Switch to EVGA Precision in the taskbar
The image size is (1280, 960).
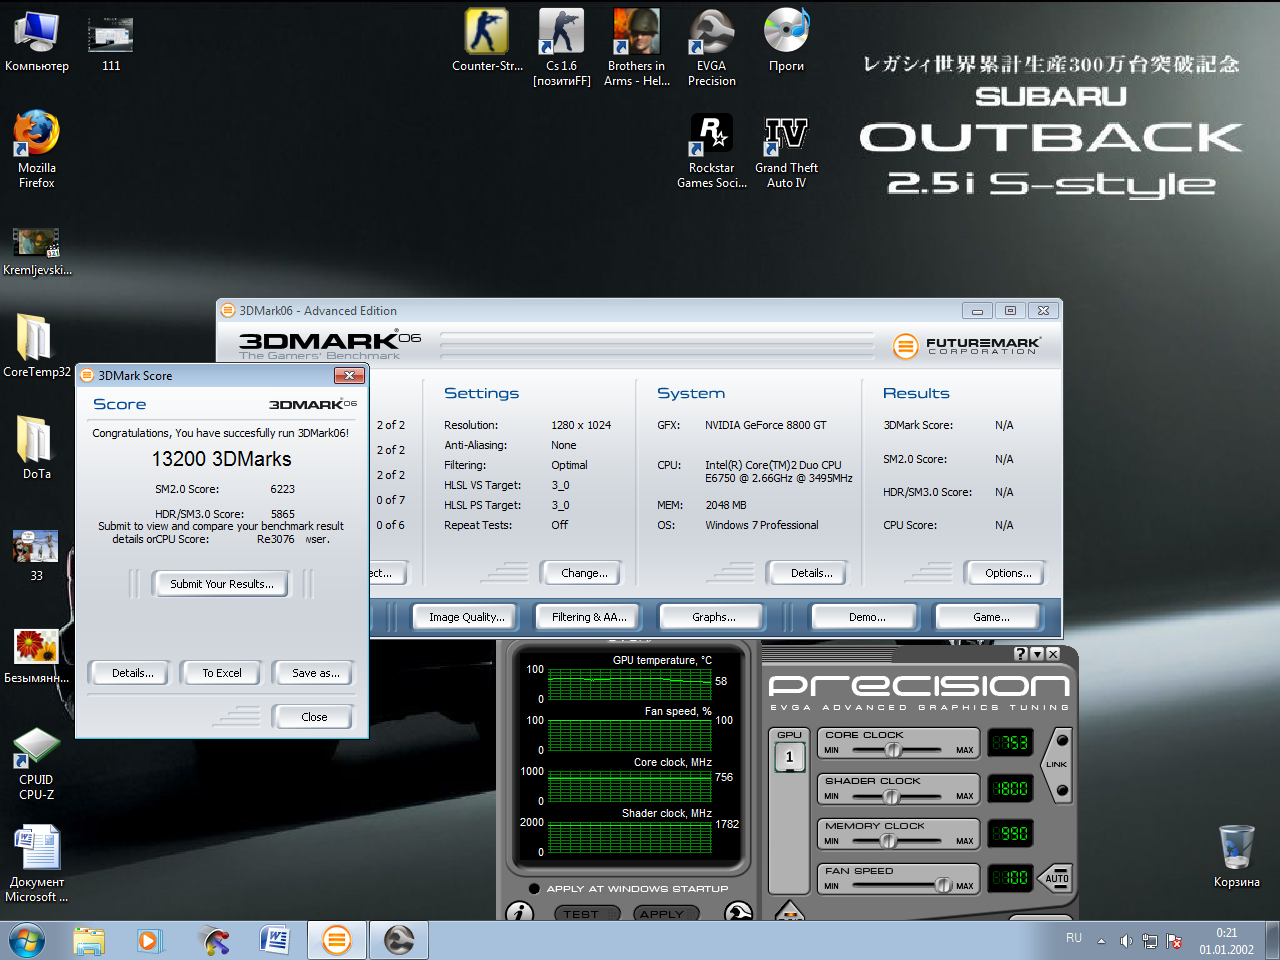pyautogui.click(x=399, y=940)
